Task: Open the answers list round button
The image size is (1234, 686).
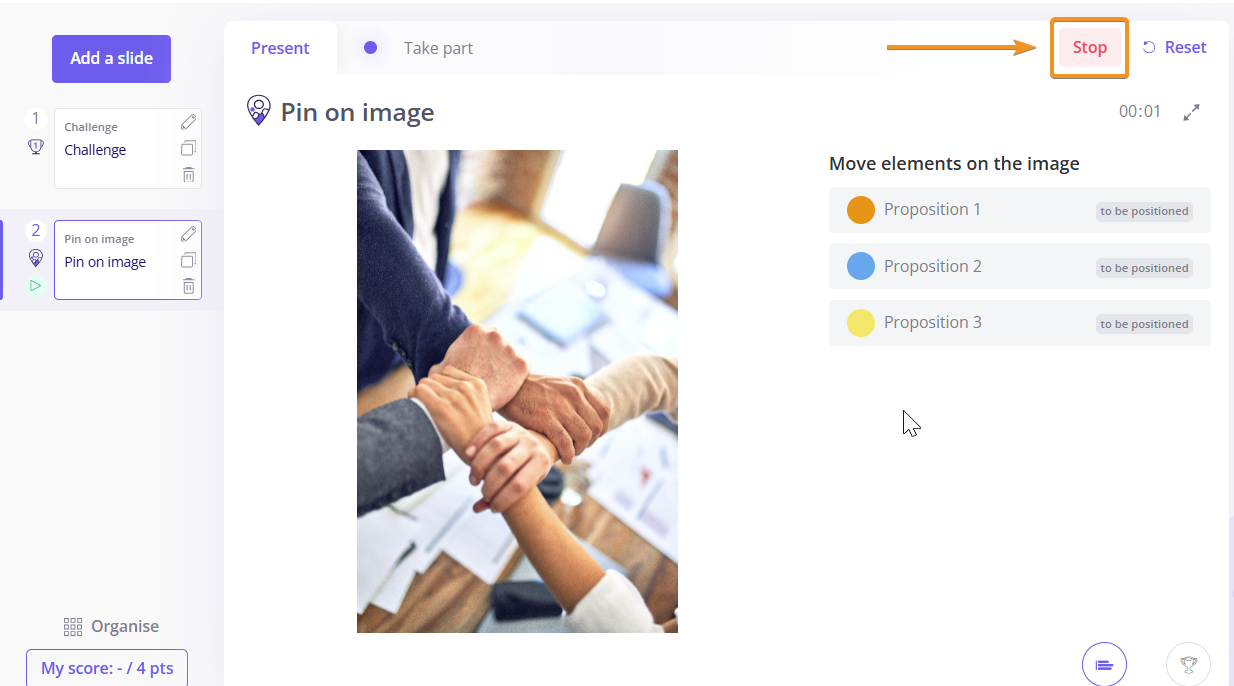Action: click(1104, 664)
